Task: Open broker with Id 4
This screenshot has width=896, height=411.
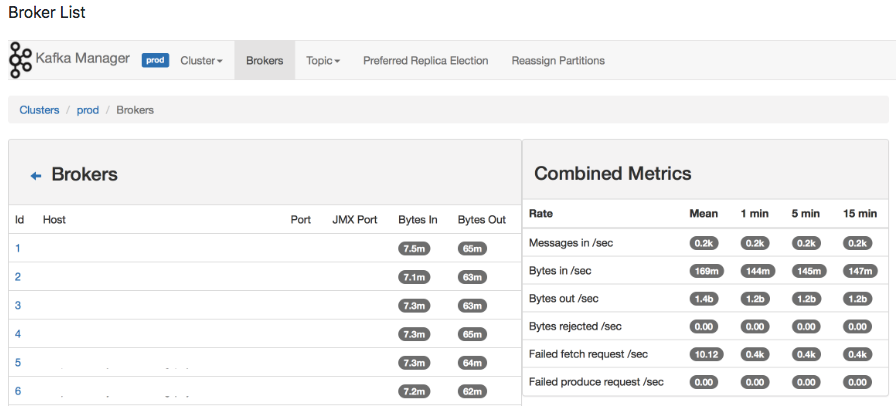Action: click(x=18, y=334)
